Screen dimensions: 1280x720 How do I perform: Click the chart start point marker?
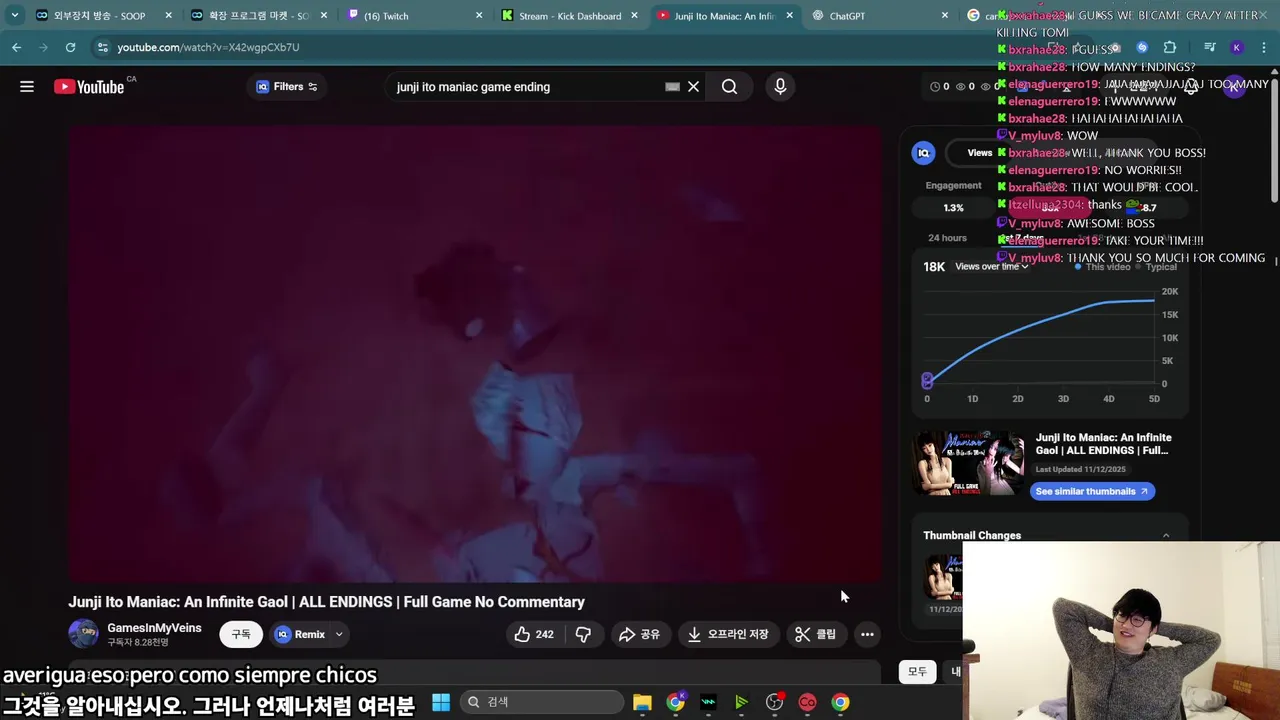coord(927,381)
